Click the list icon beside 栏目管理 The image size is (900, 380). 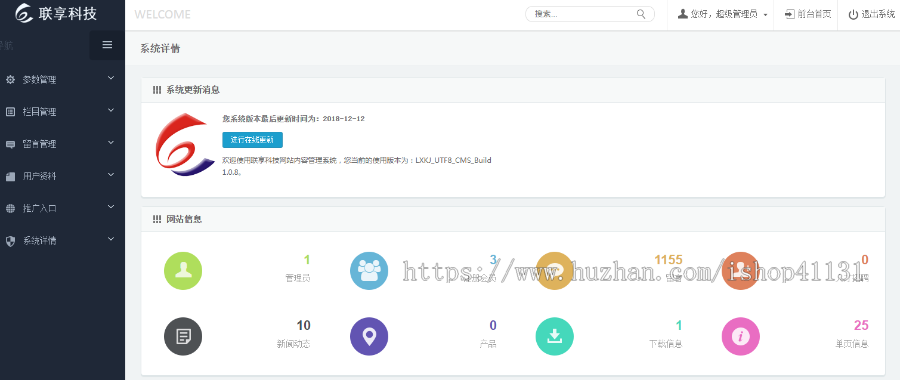tap(10, 112)
